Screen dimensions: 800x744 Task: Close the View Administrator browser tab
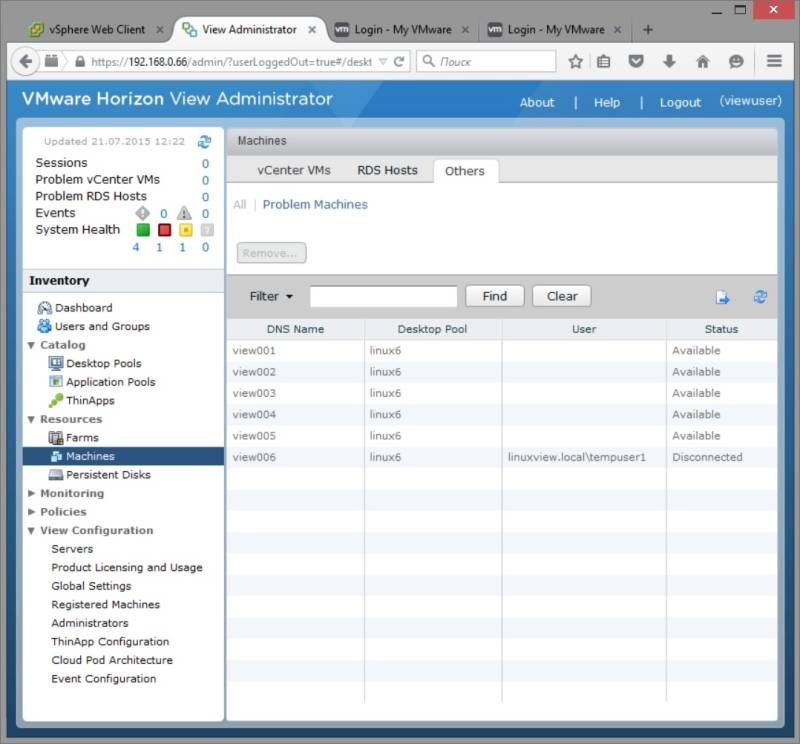pyautogui.click(x=312, y=30)
